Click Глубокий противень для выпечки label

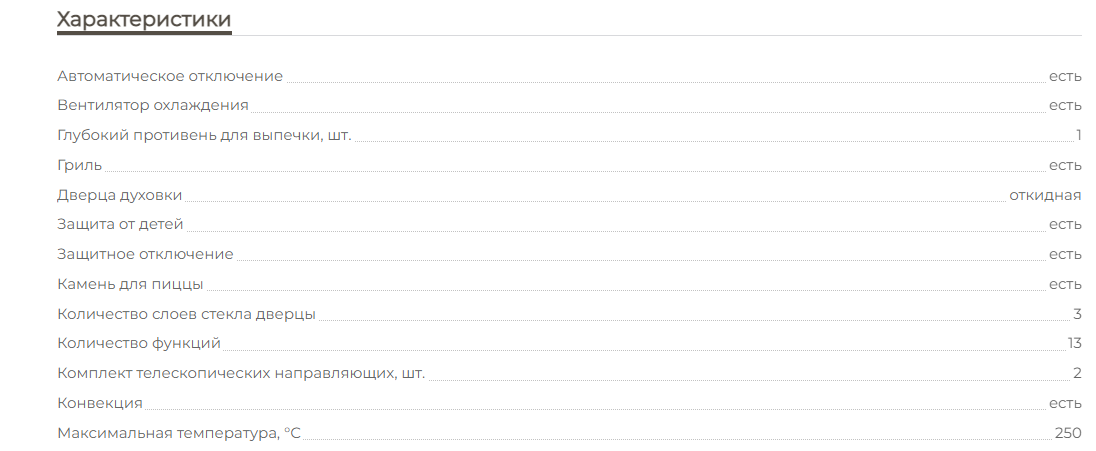204,135
